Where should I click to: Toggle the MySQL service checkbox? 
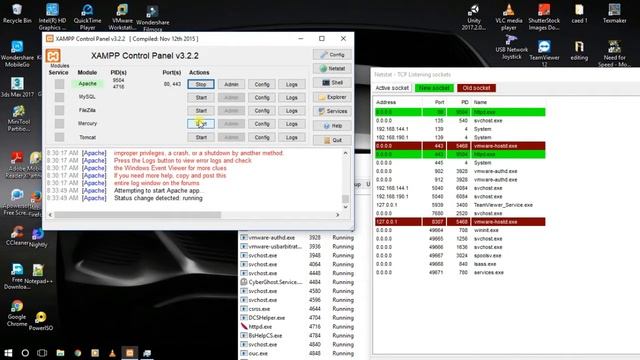60,97
